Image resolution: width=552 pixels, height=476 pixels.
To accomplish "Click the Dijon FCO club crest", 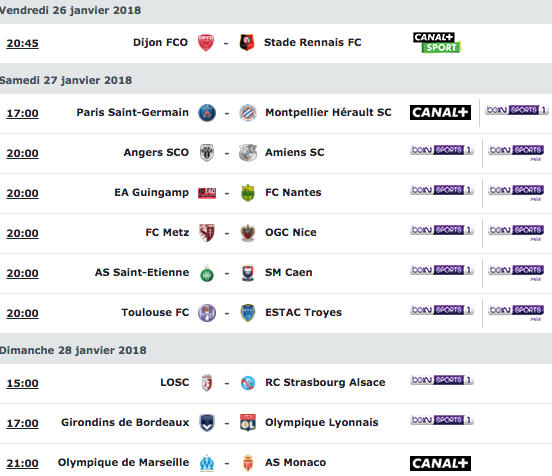I will tap(206, 43).
